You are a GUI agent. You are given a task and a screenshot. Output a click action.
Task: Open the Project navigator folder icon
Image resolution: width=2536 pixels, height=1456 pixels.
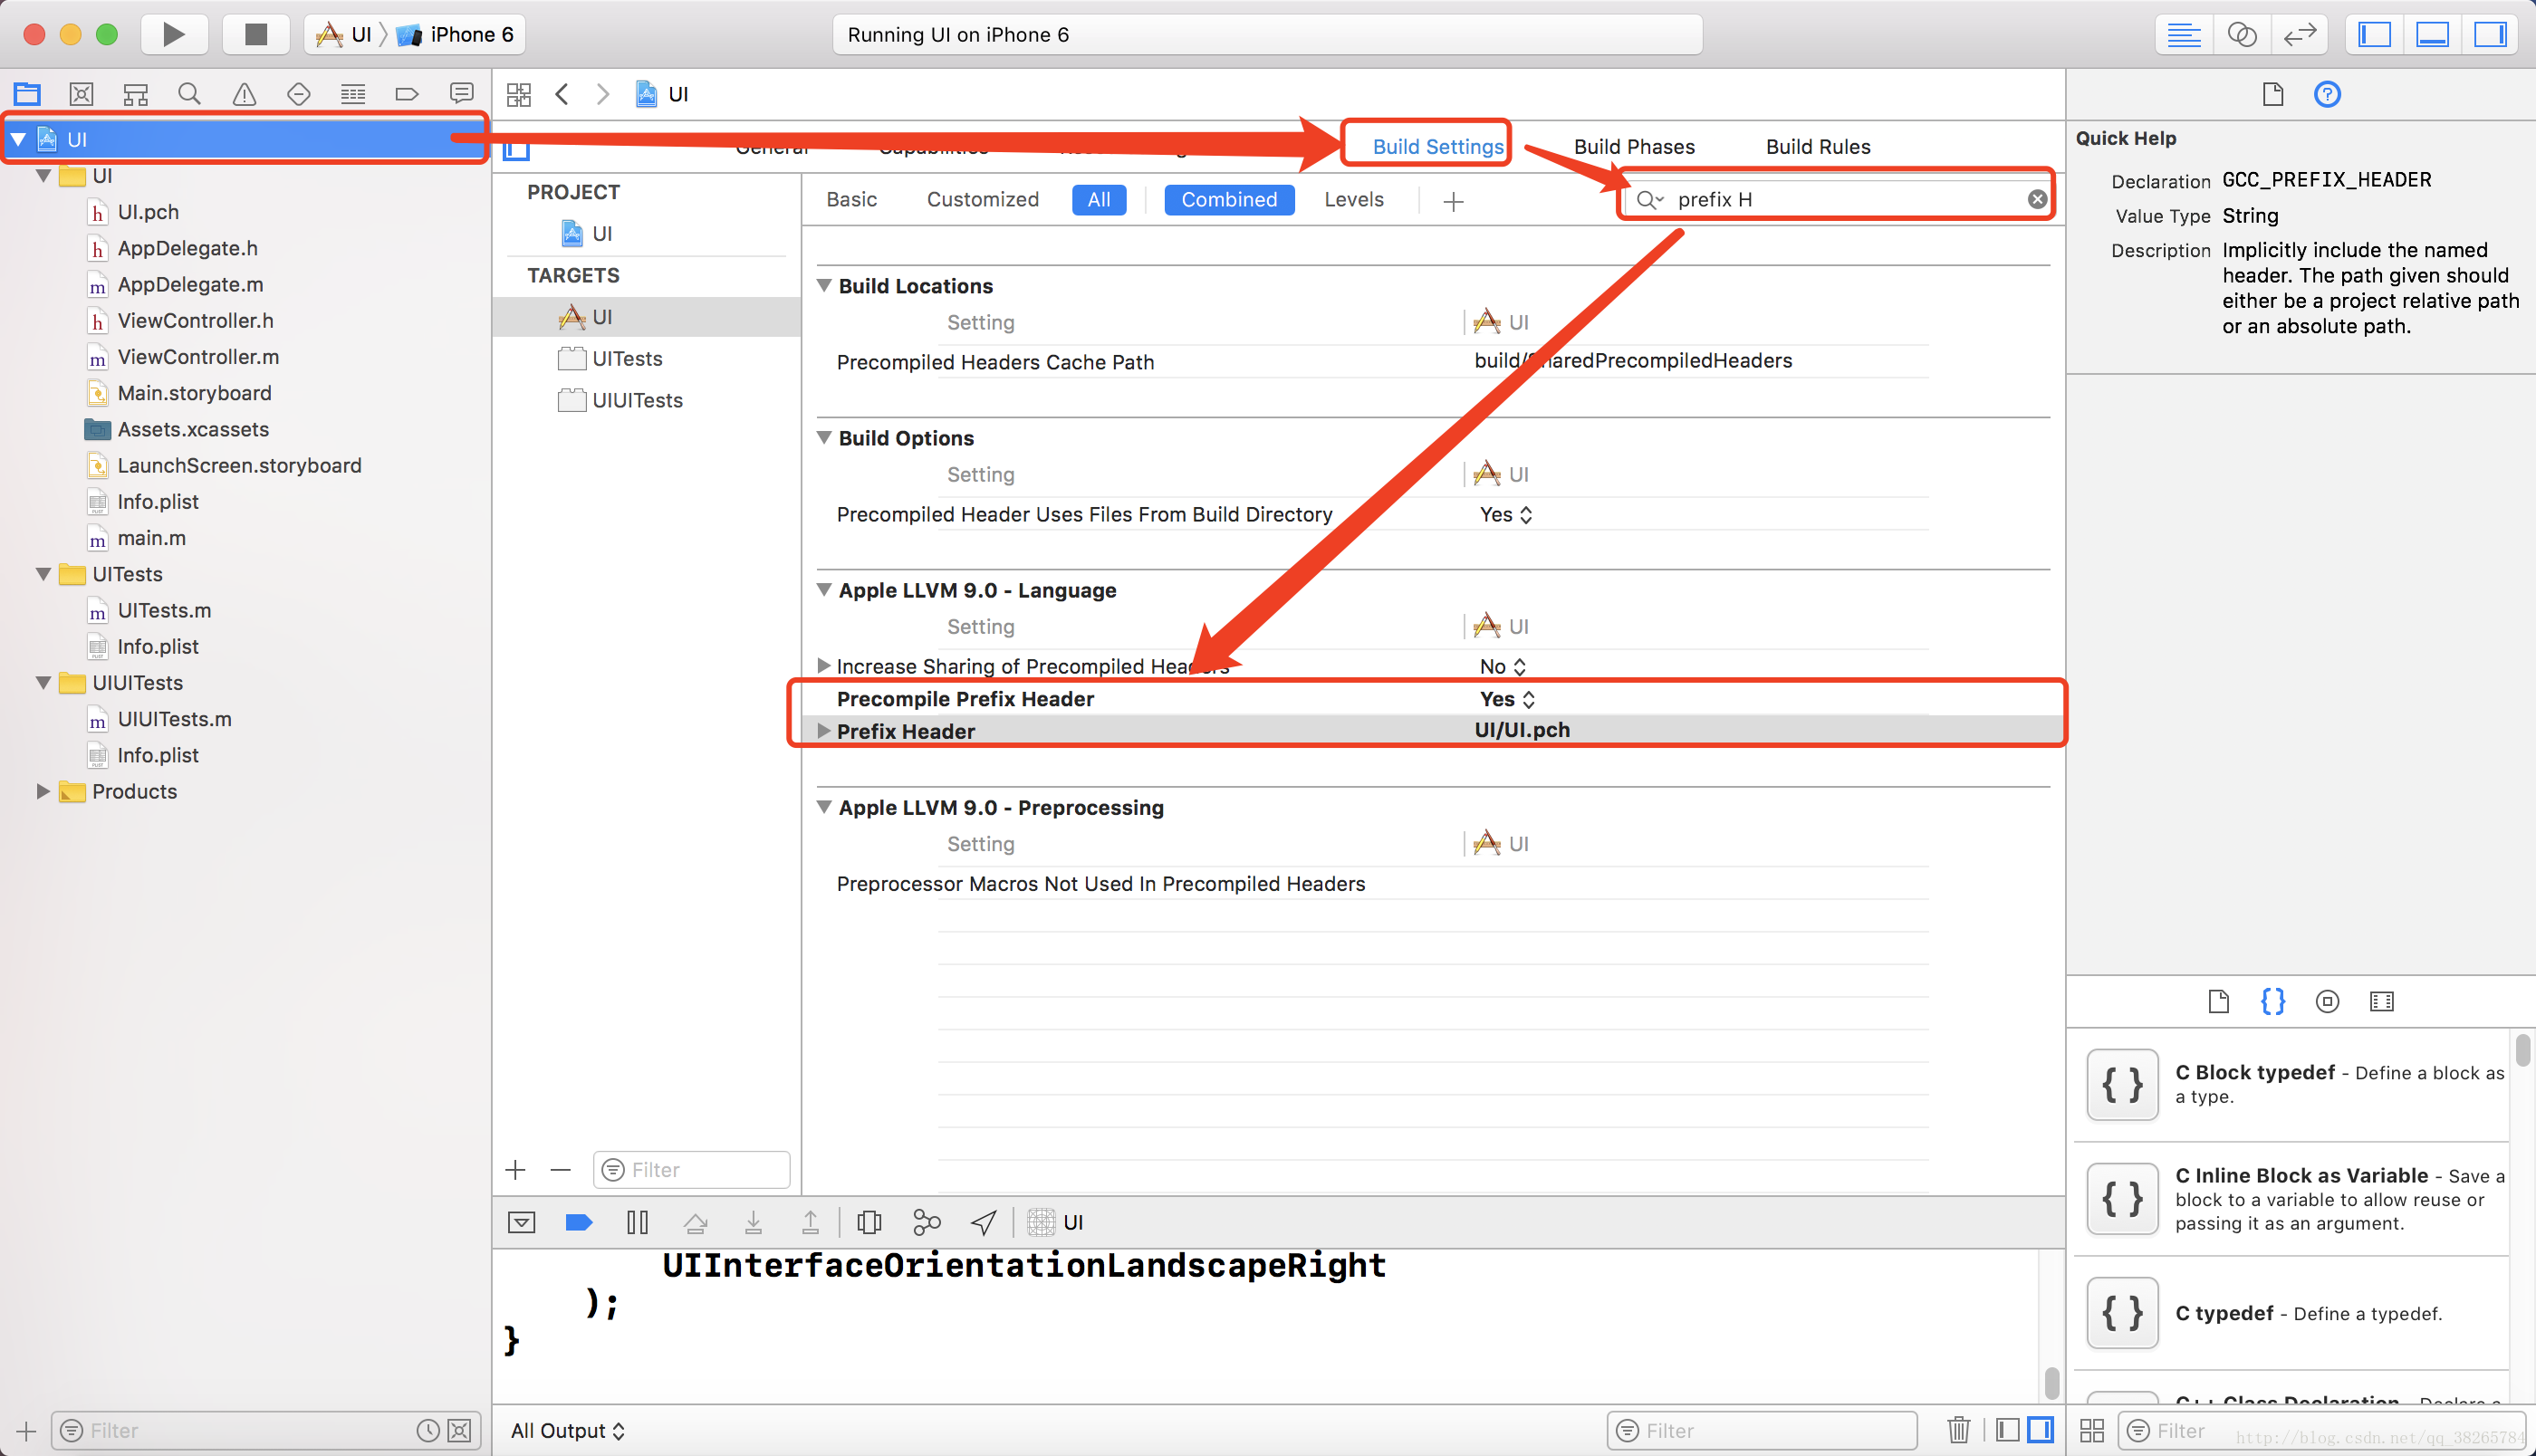28,94
